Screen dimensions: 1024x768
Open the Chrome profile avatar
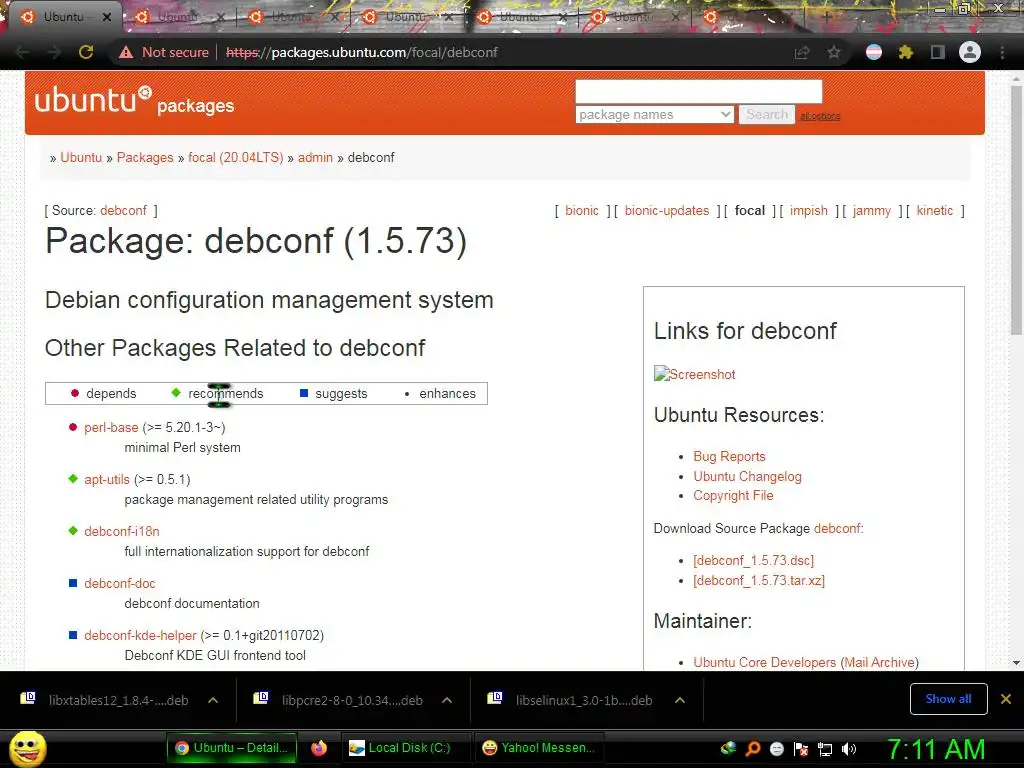click(x=970, y=52)
